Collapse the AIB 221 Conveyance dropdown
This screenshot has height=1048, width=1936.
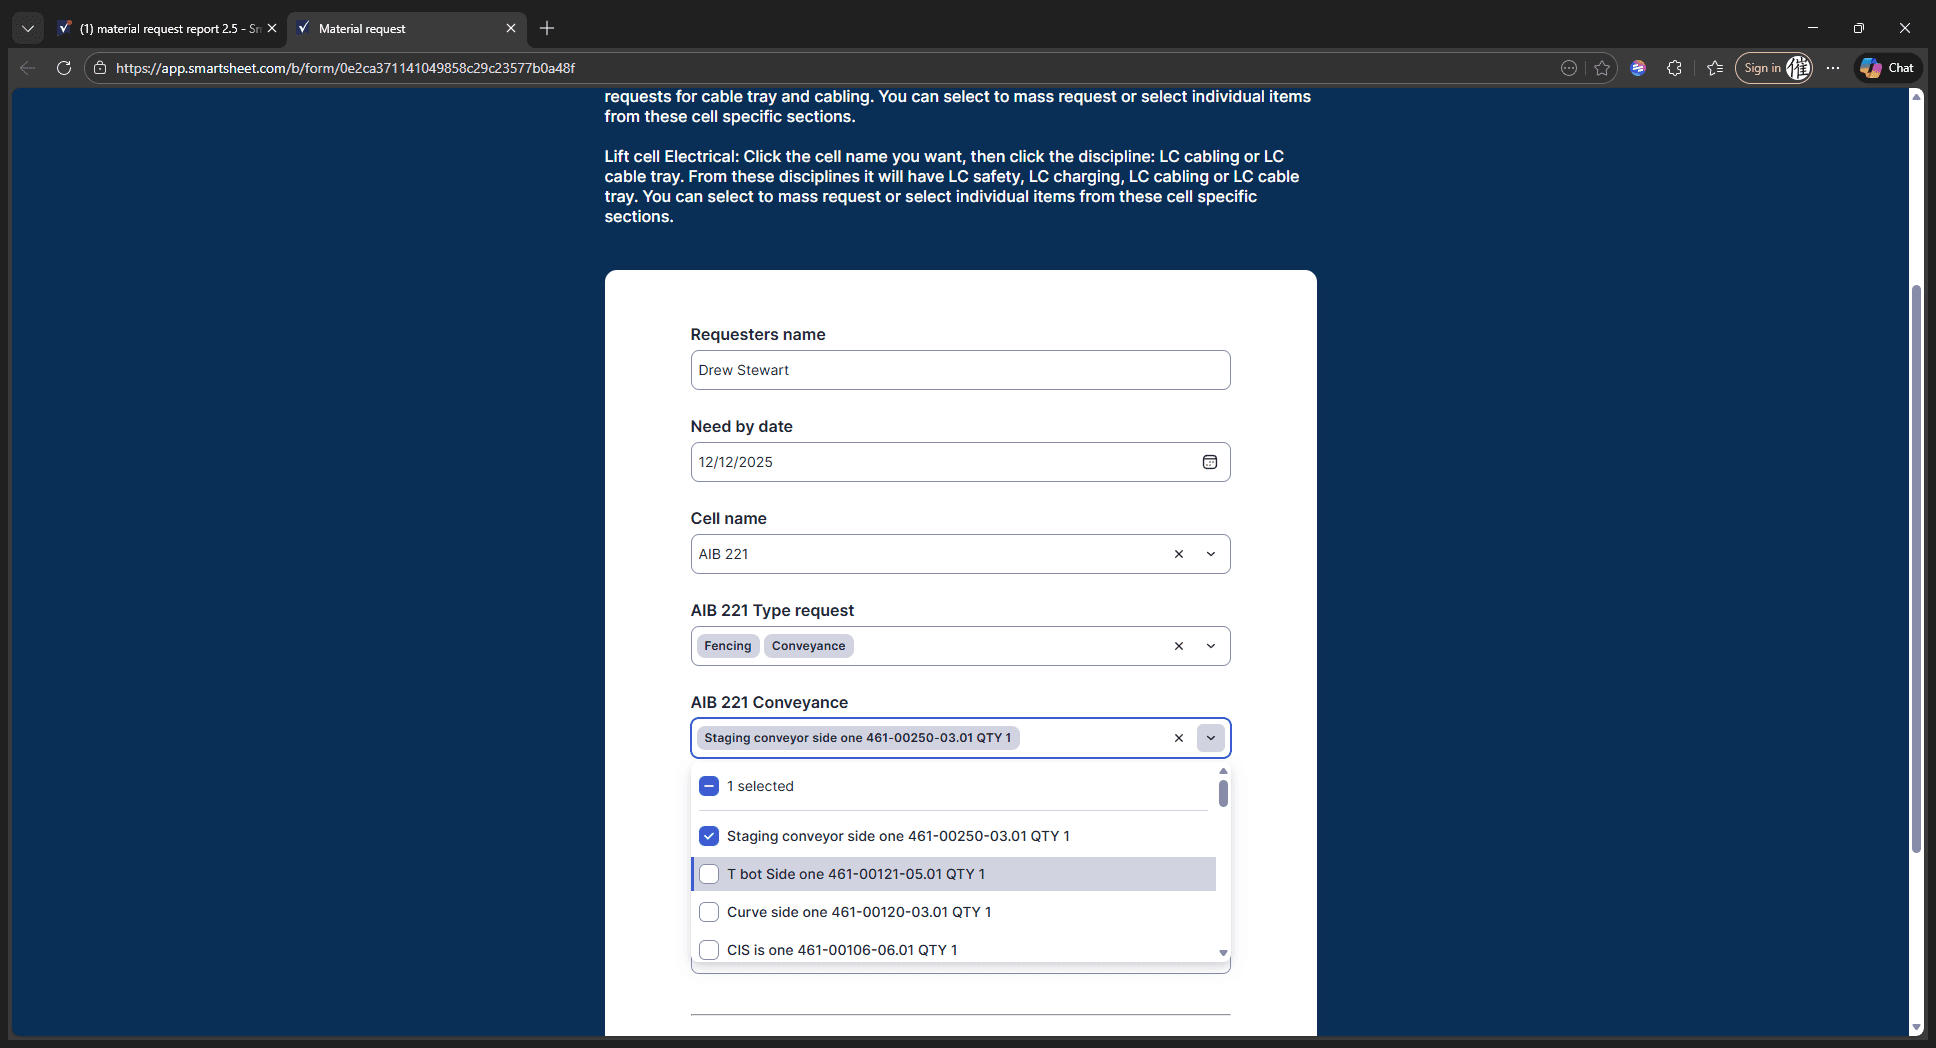(x=1211, y=738)
